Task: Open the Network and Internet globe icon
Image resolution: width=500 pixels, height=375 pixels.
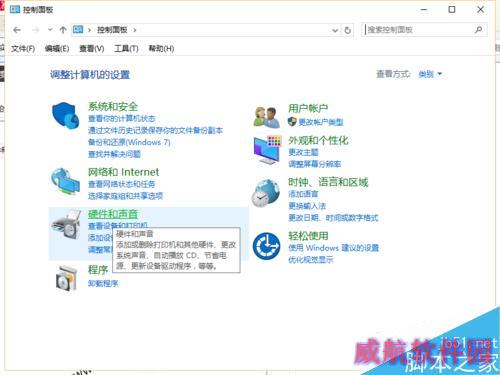Action: click(65, 181)
